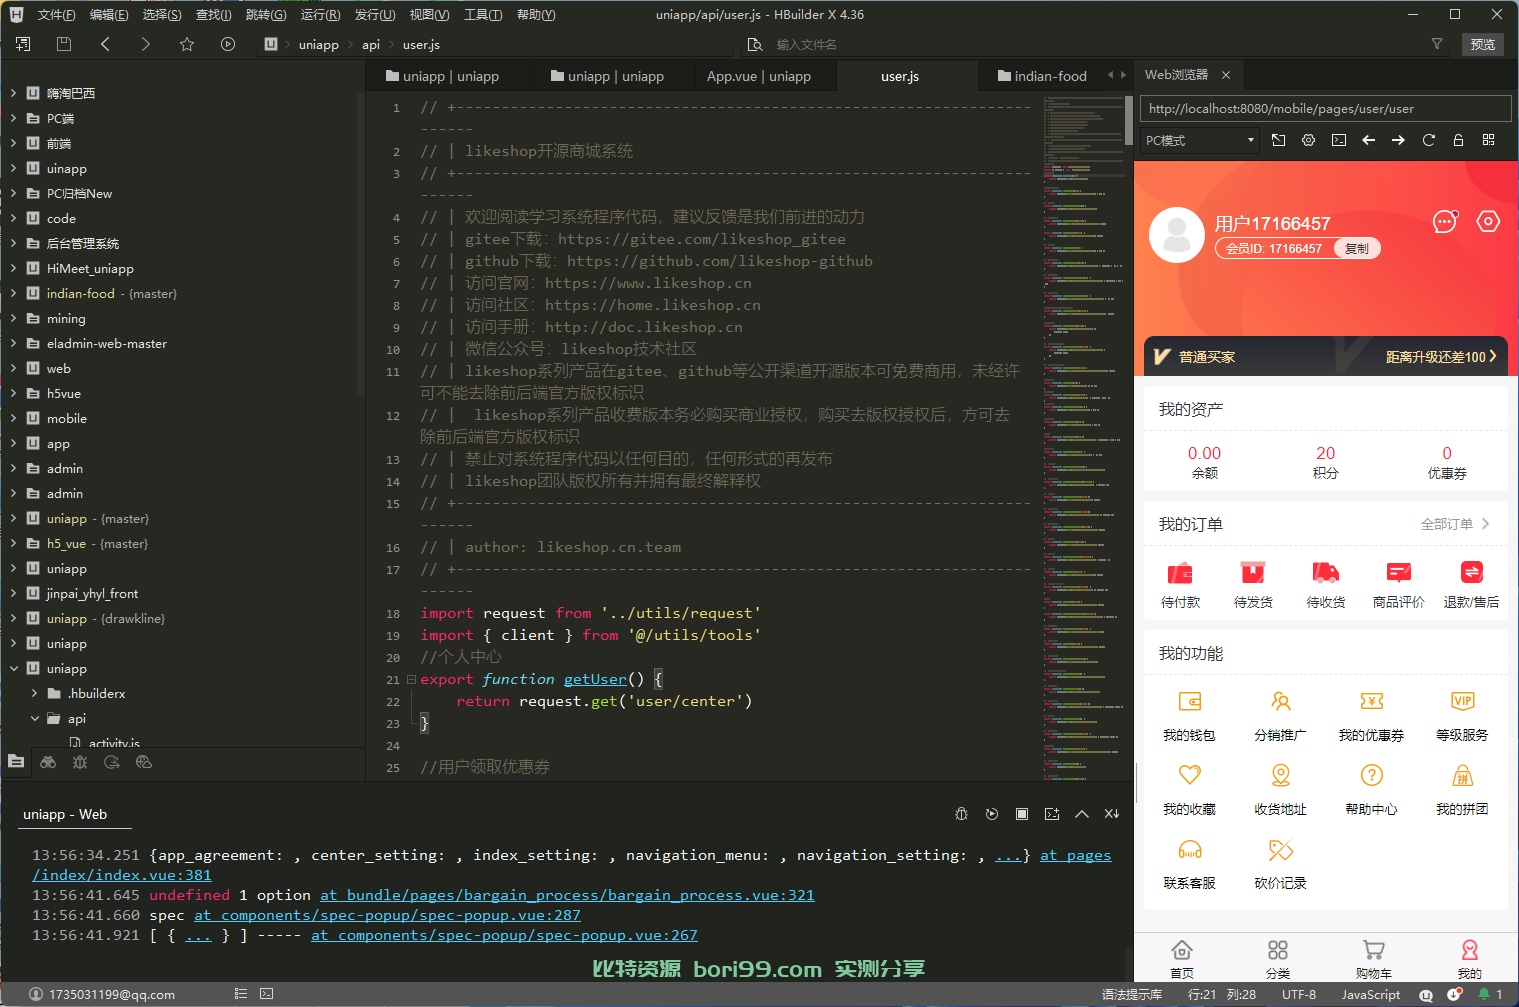The height and width of the screenshot is (1007, 1519).
Task: Open the project explorer folder icon
Action: coord(16,762)
